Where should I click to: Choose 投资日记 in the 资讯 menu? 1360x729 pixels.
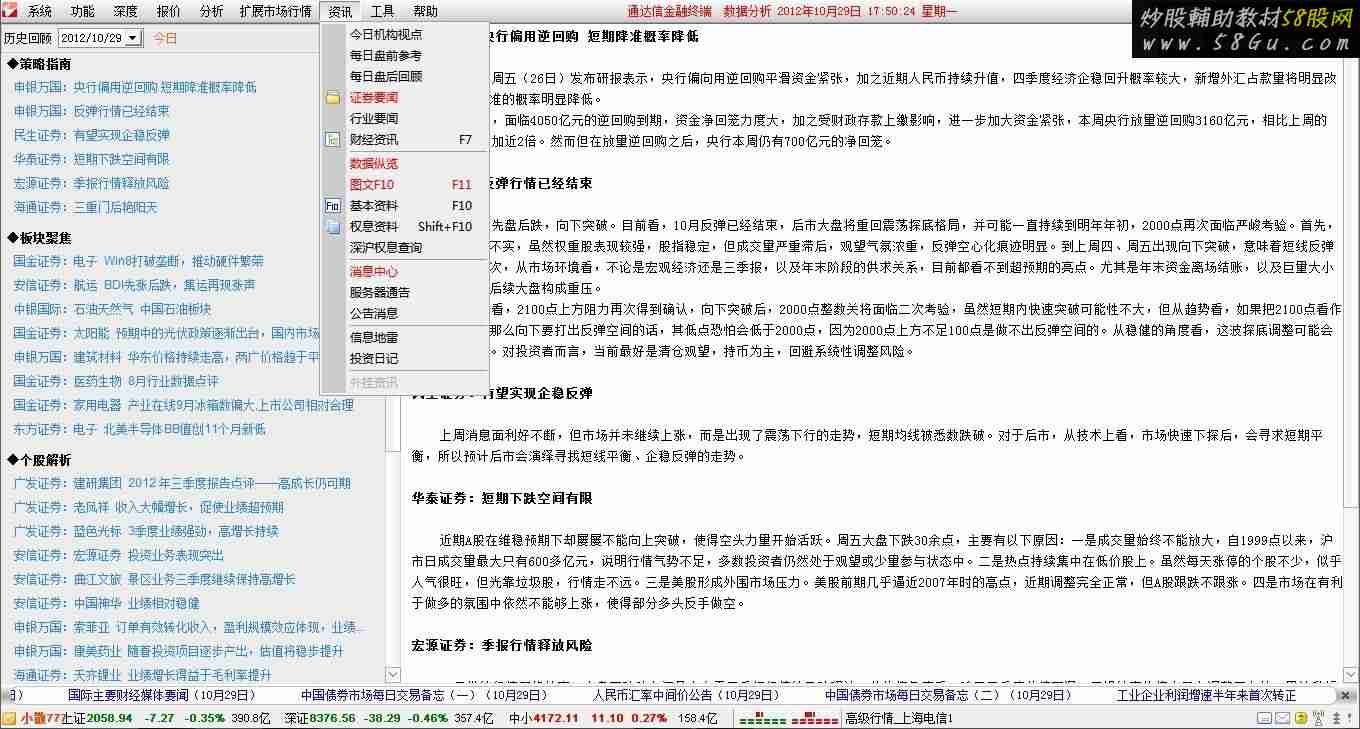tap(373, 358)
